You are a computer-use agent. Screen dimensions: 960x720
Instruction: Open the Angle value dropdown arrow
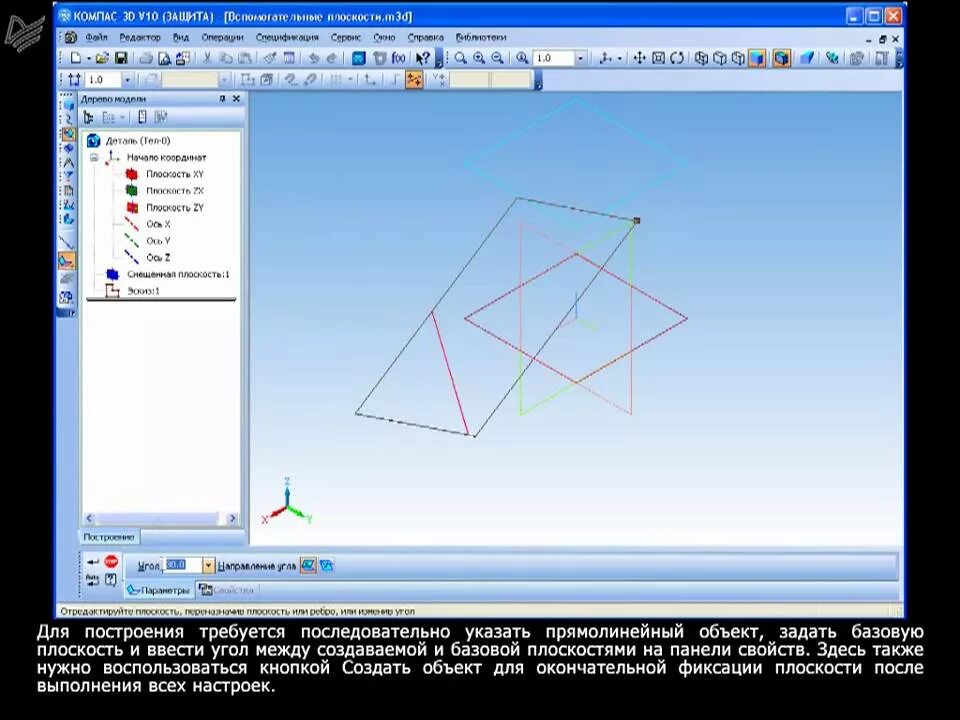(208, 566)
